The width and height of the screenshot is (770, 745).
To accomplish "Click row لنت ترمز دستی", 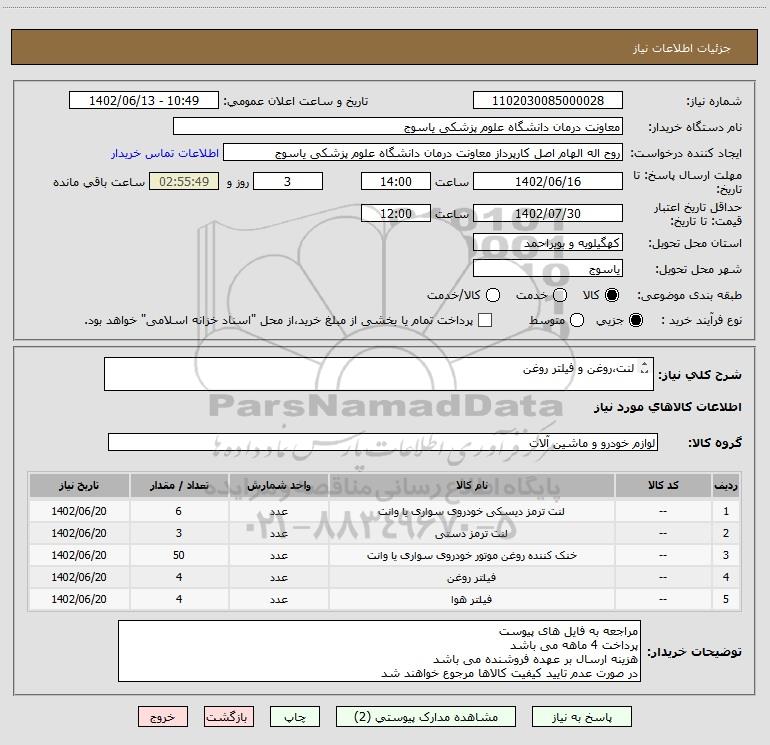I will tap(384, 533).
